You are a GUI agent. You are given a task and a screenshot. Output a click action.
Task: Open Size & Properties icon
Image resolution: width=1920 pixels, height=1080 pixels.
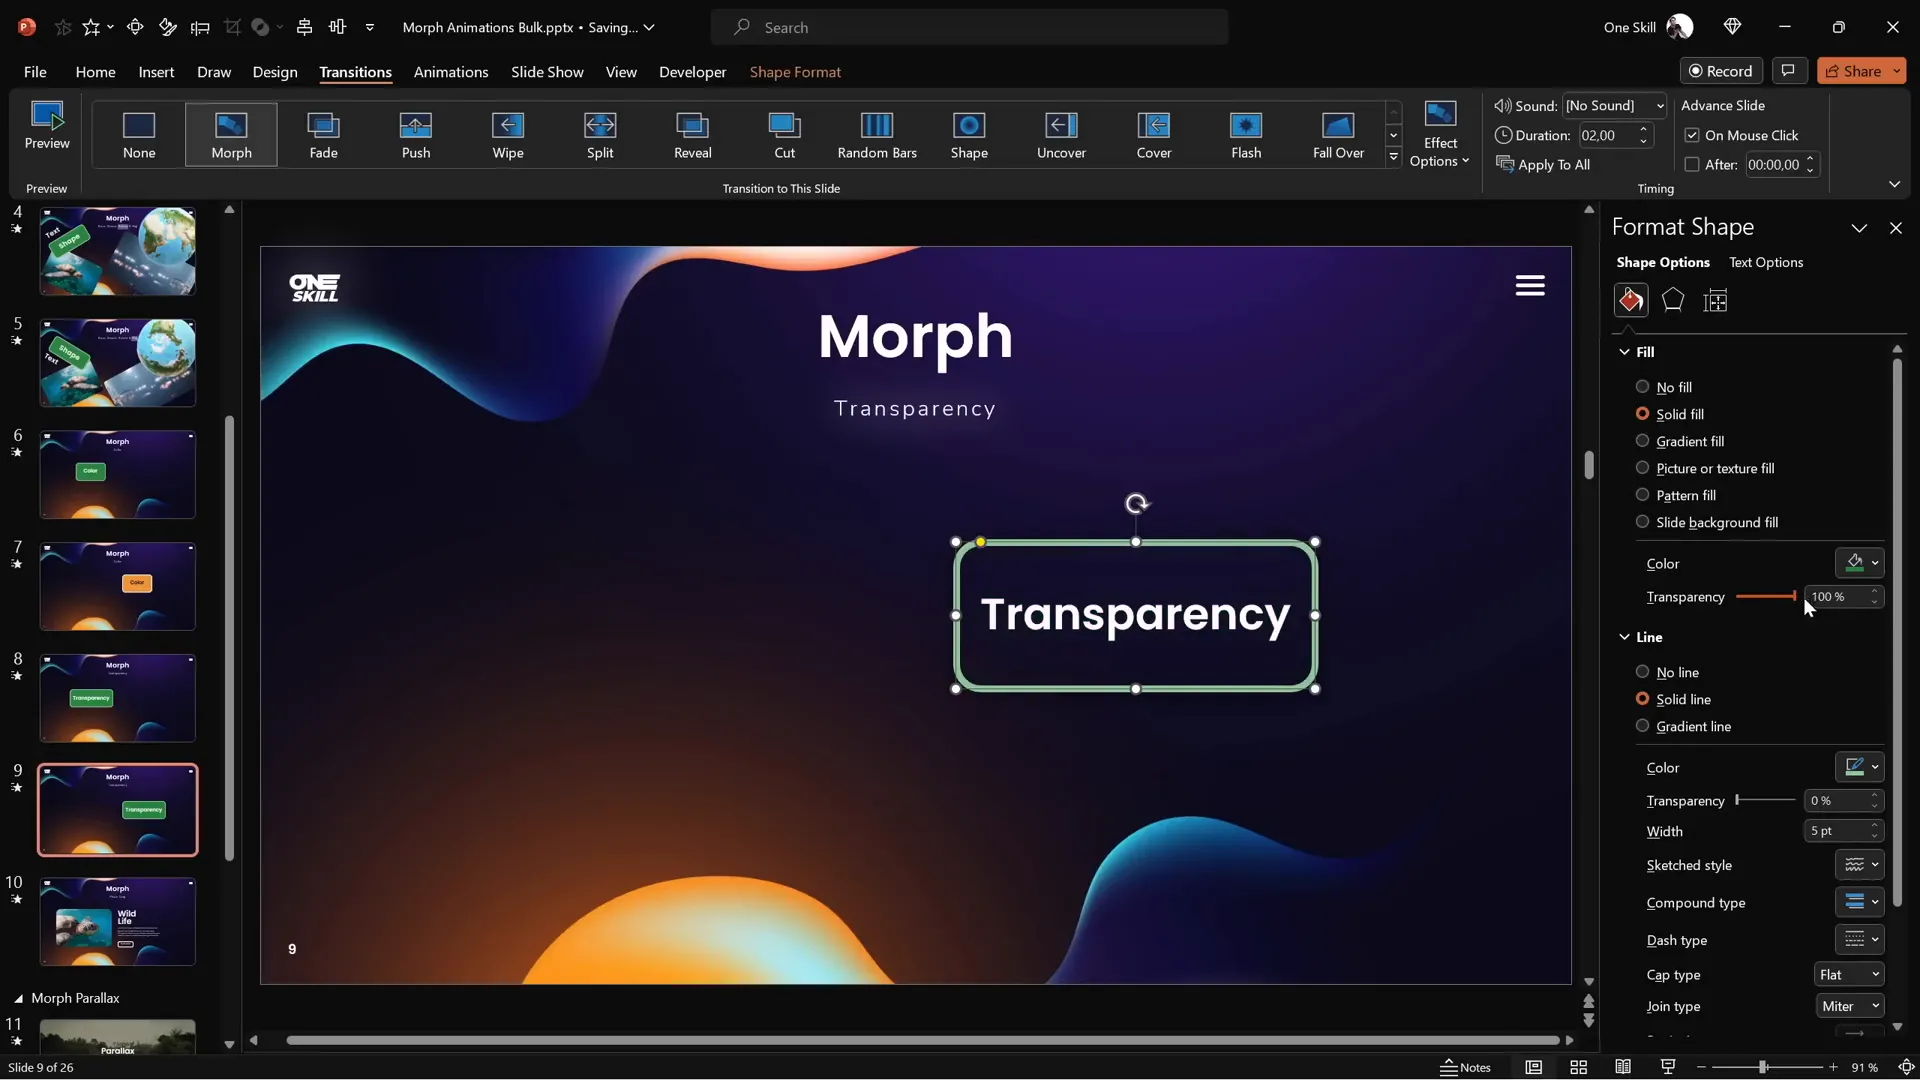pos(1716,300)
